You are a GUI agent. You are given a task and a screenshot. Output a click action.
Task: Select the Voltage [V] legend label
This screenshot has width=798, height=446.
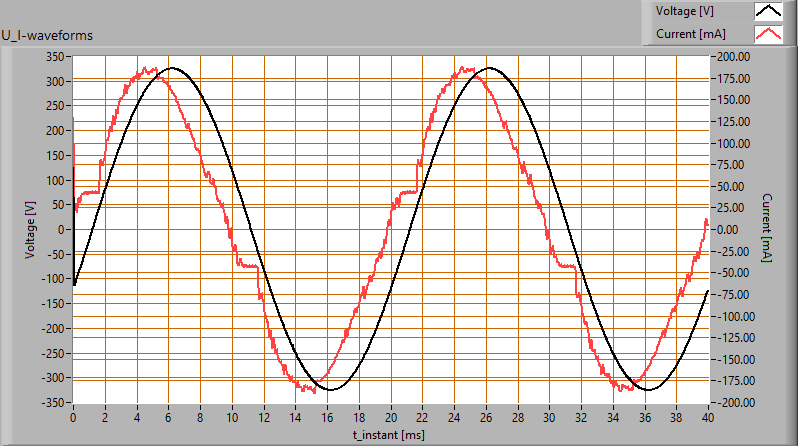pos(684,12)
